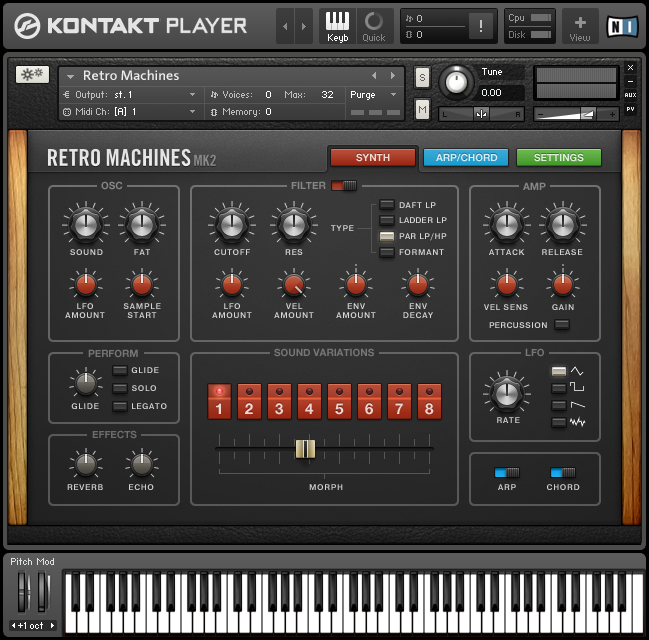Toggle the ARP switch
Image resolution: width=649 pixels, height=640 pixels.
(507, 472)
